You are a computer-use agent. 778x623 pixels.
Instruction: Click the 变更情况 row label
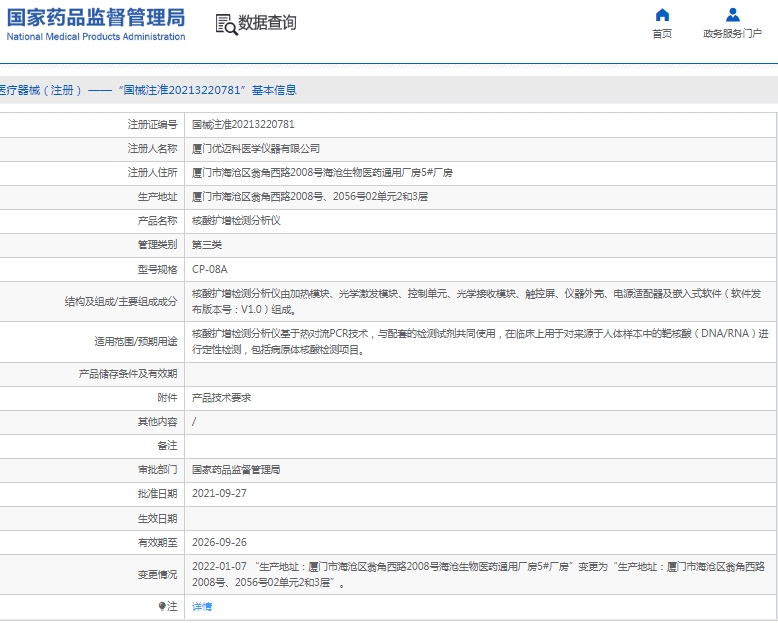pyautogui.click(x=157, y=574)
